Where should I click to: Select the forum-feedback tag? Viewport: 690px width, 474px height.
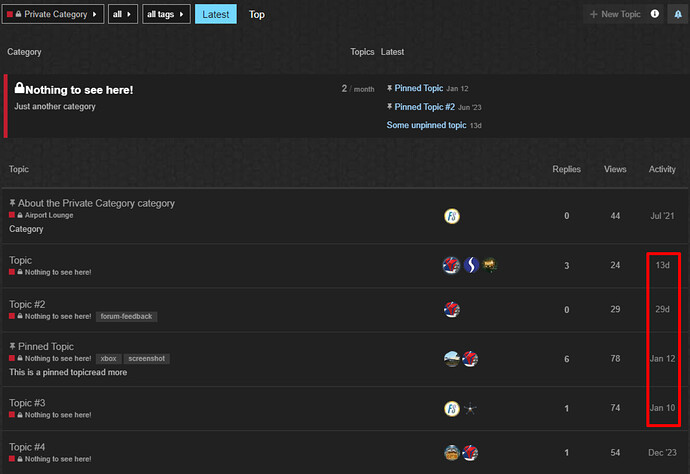[x=126, y=316]
